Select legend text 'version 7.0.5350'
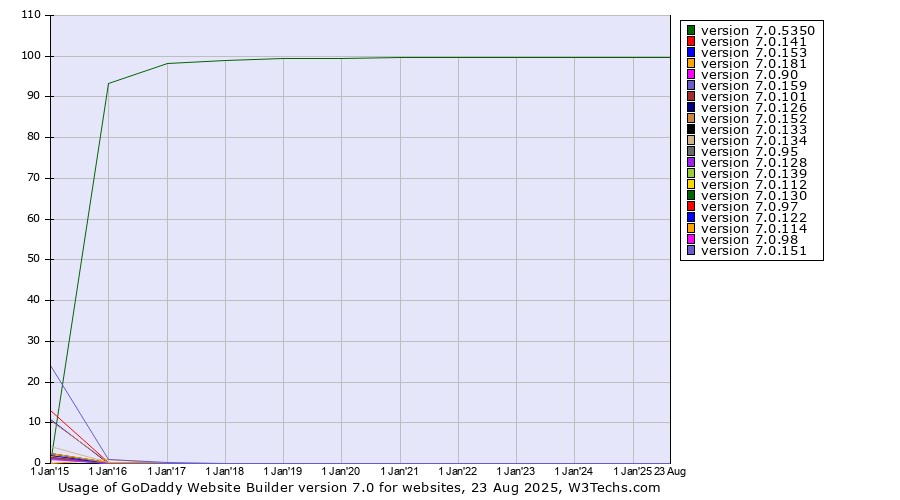The width and height of the screenshot is (900, 500). 758,30
